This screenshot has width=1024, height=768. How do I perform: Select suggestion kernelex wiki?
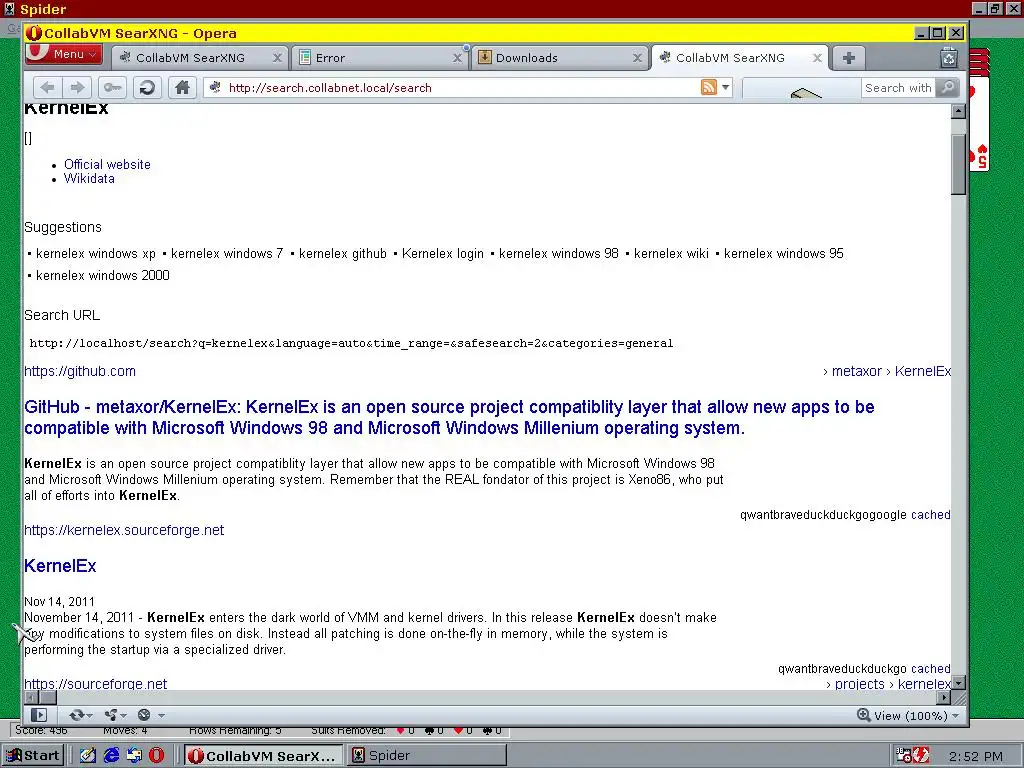(x=671, y=253)
